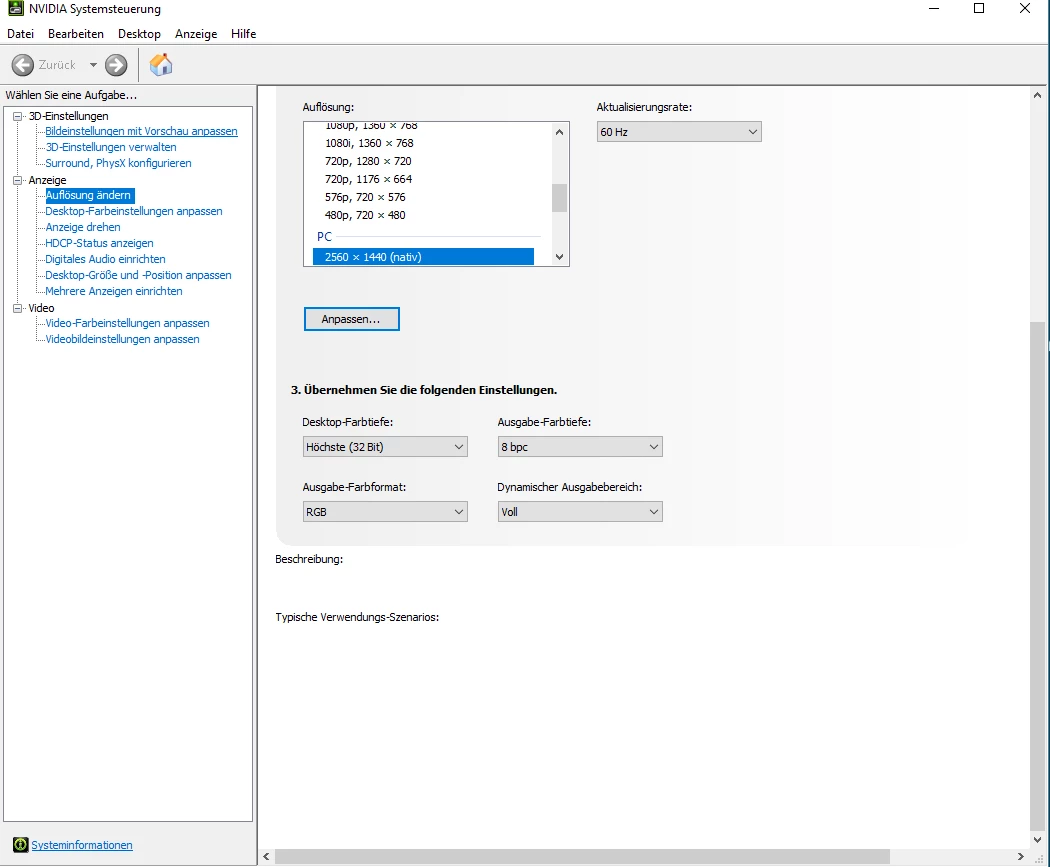Open HDCP-Status anzeigen page

pos(99,244)
